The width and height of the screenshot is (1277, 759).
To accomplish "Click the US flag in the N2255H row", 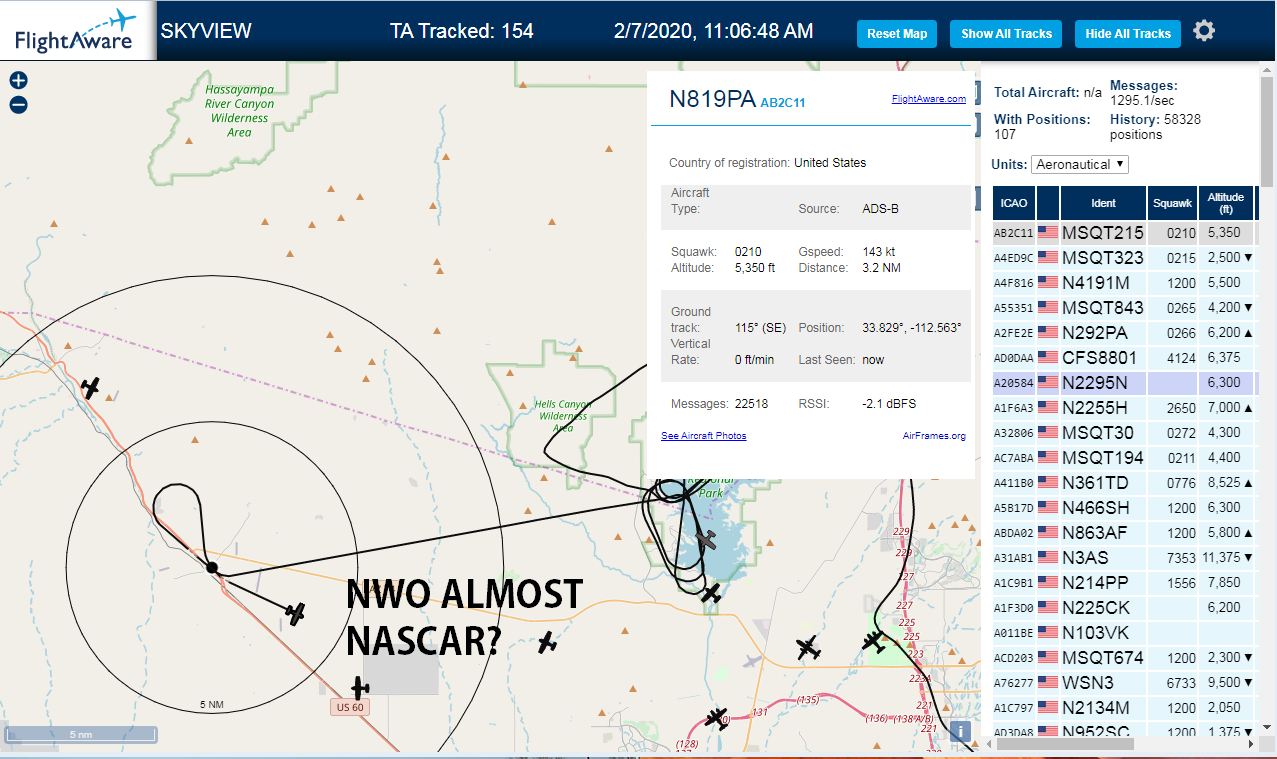I will [1048, 407].
